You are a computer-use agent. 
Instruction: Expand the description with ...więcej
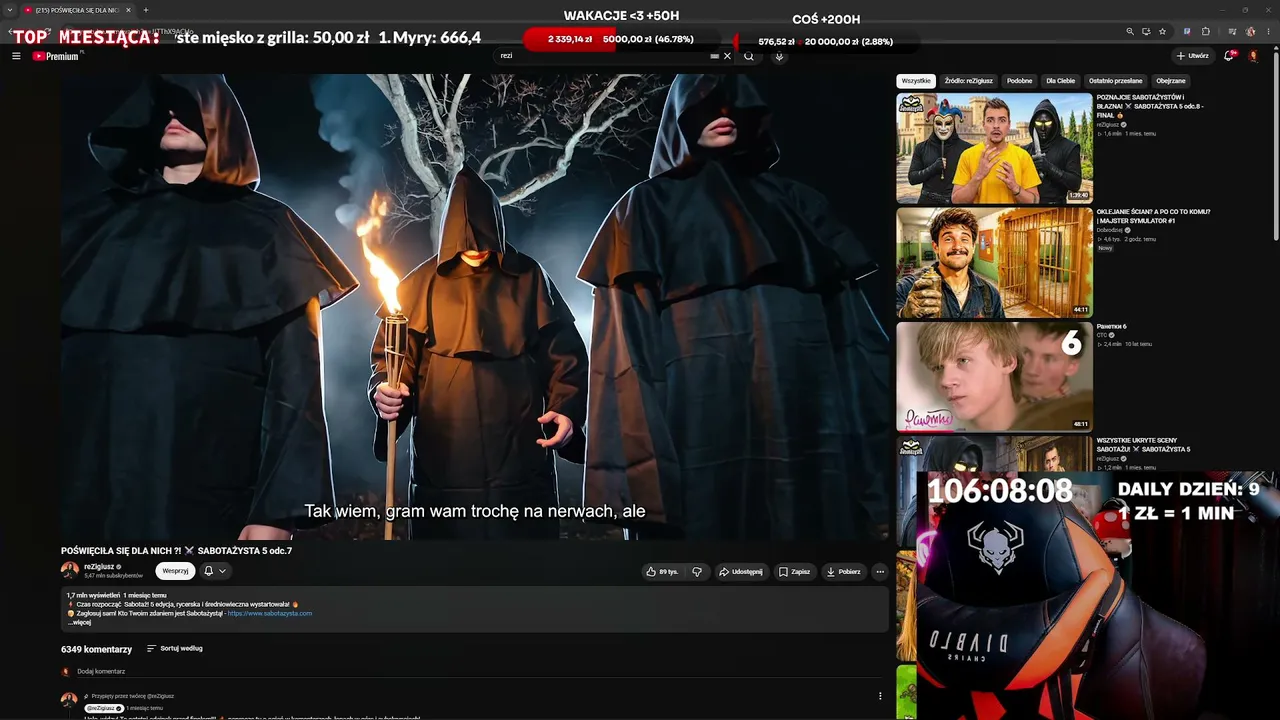(x=80, y=622)
